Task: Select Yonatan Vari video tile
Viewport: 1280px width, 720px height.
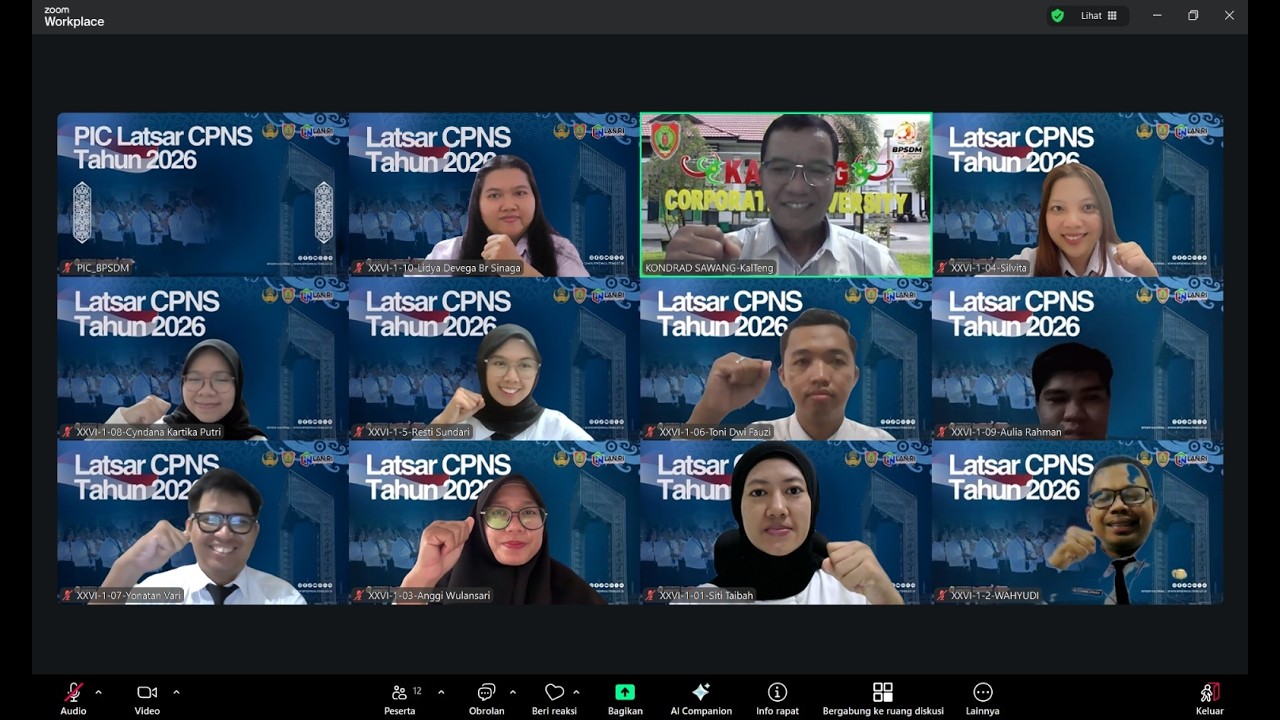Action: click(x=202, y=523)
